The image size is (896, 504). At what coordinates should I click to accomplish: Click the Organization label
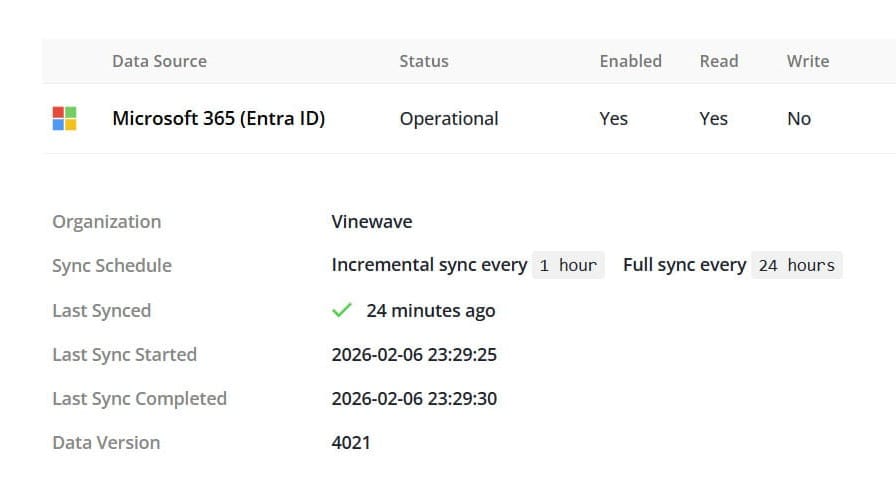pos(107,222)
